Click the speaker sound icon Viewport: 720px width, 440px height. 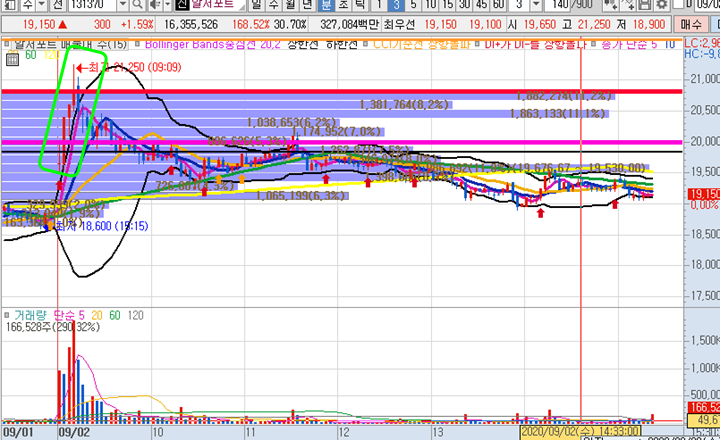click(156, 5)
